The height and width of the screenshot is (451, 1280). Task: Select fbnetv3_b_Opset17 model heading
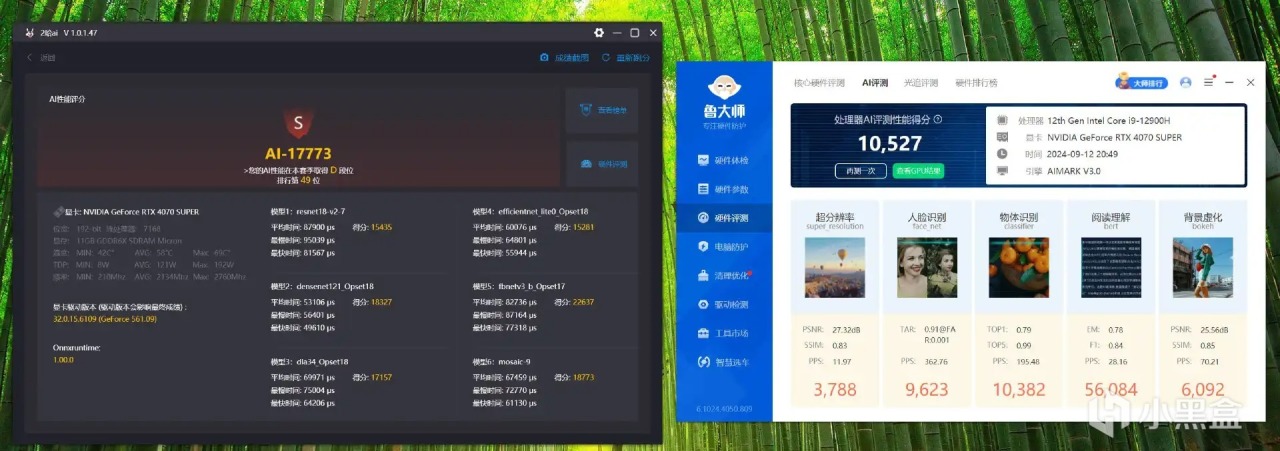tap(519, 286)
